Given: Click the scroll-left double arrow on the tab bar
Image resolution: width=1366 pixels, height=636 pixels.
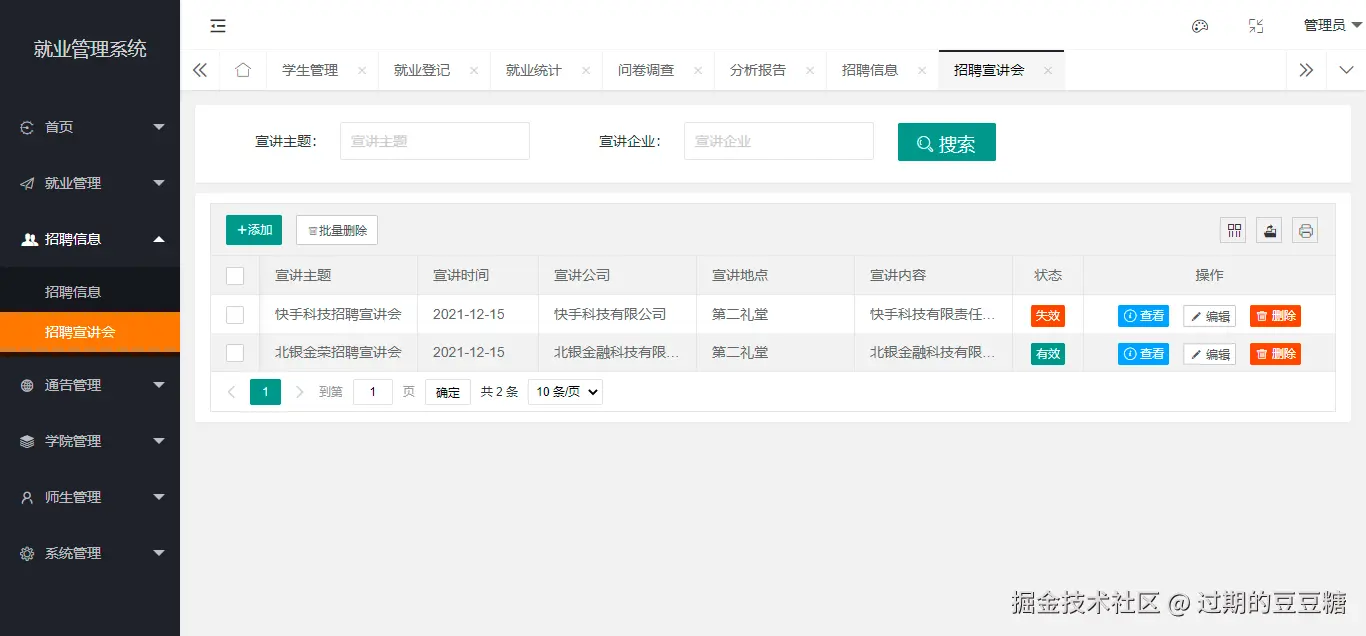Looking at the screenshot, I should pos(200,70).
